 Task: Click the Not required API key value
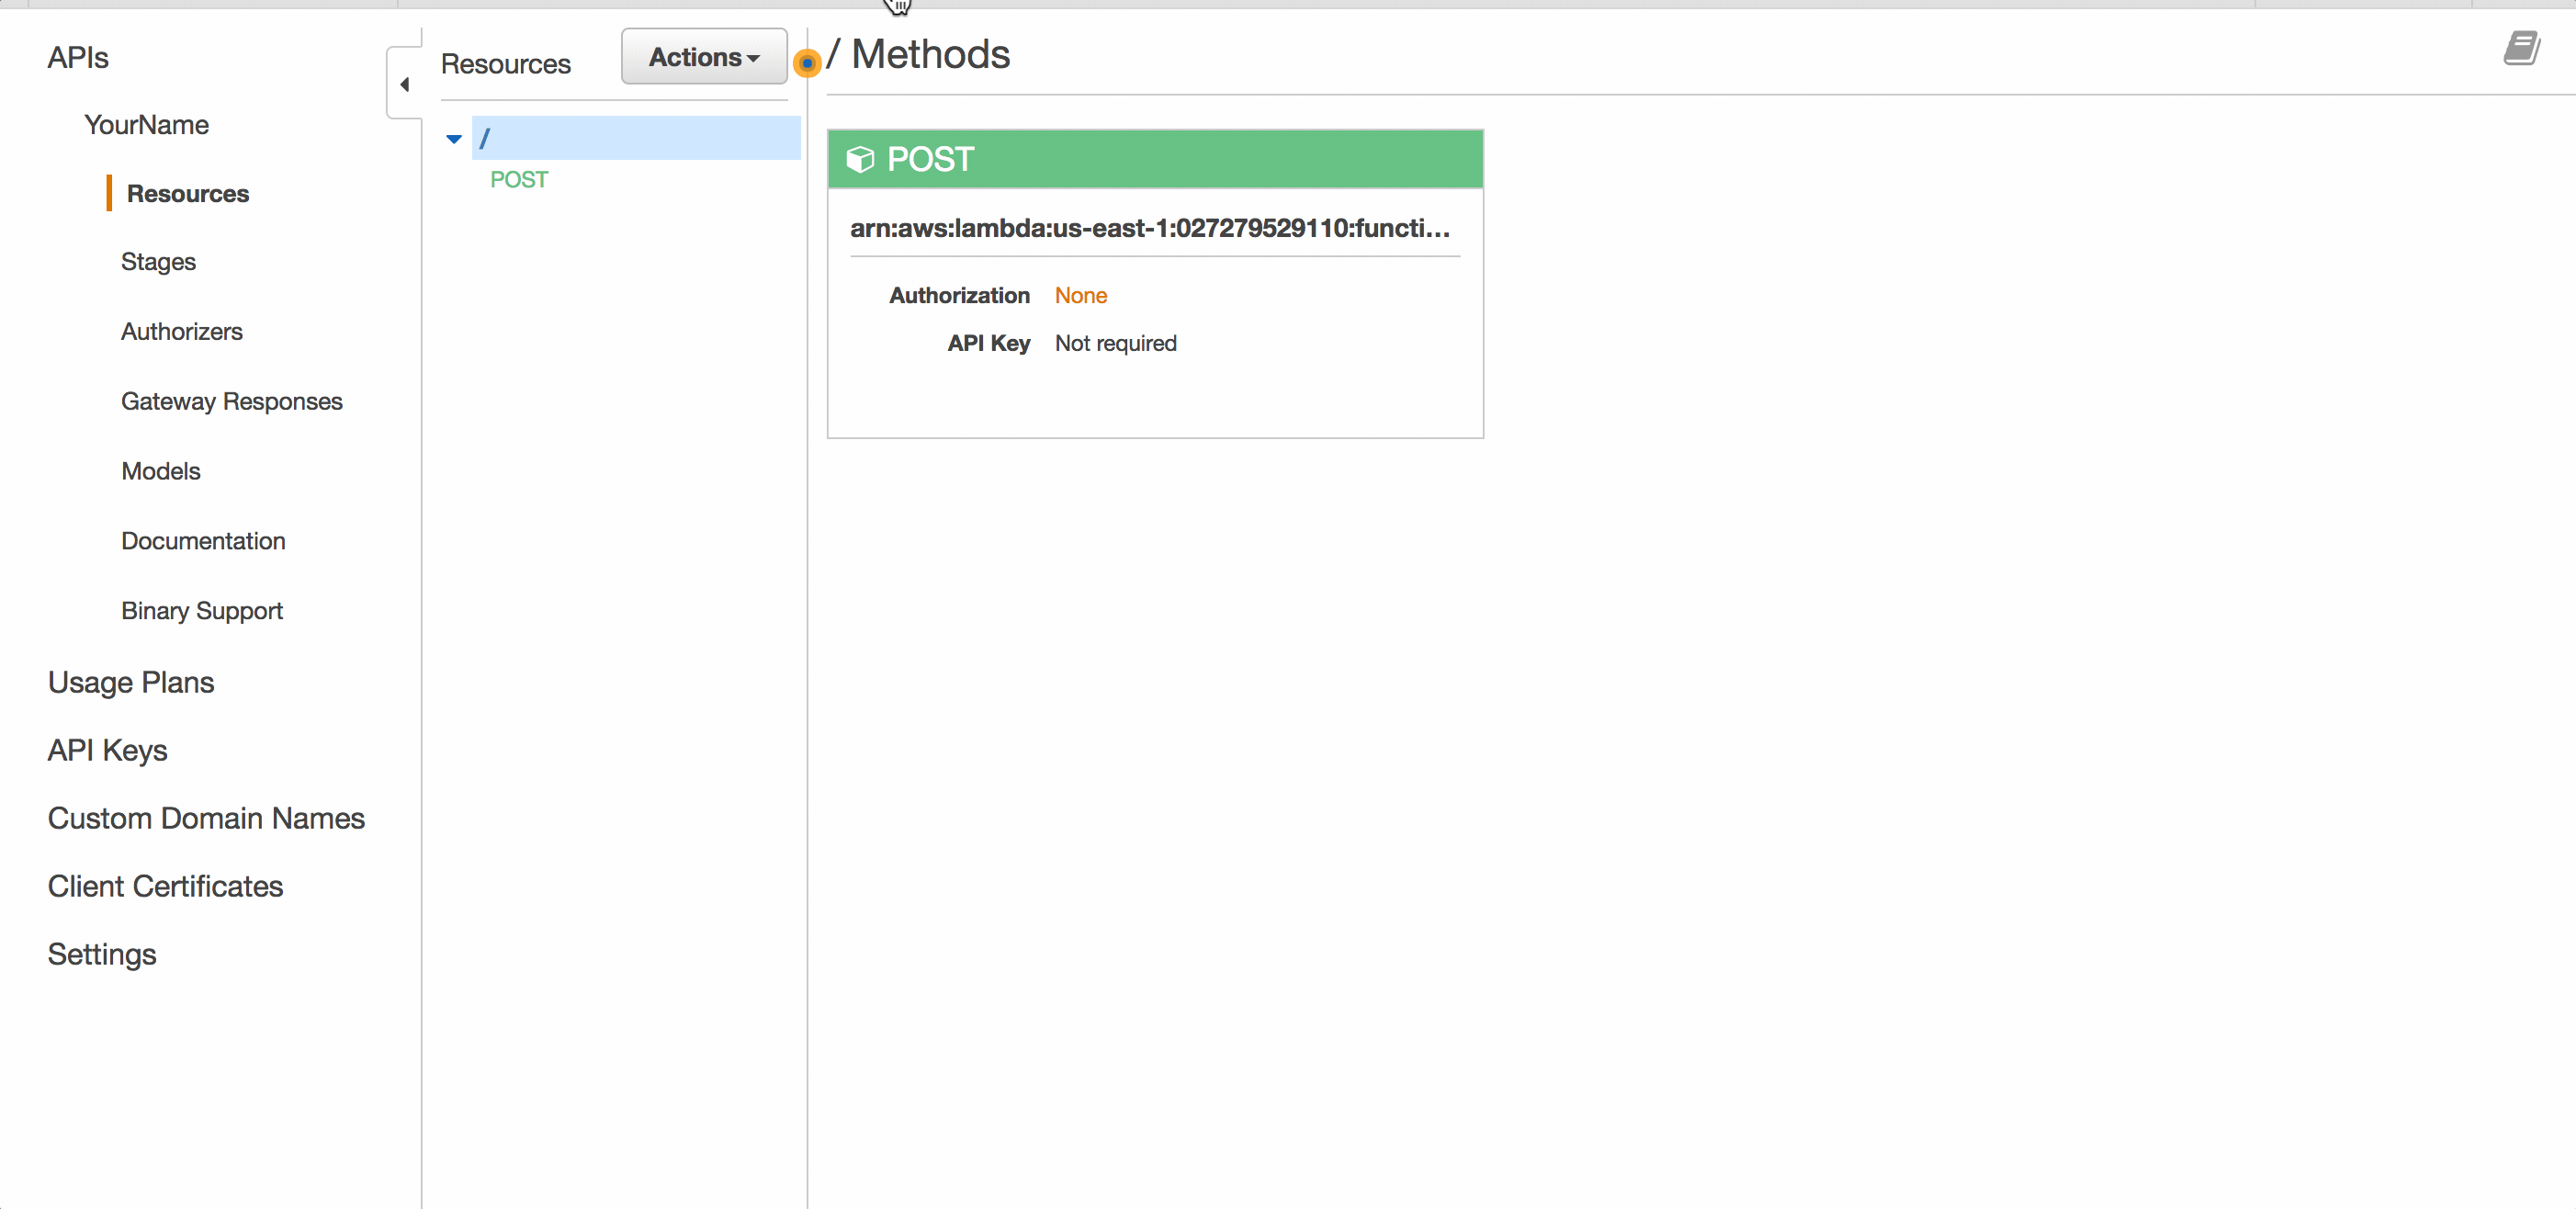(x=1115, y=343)
